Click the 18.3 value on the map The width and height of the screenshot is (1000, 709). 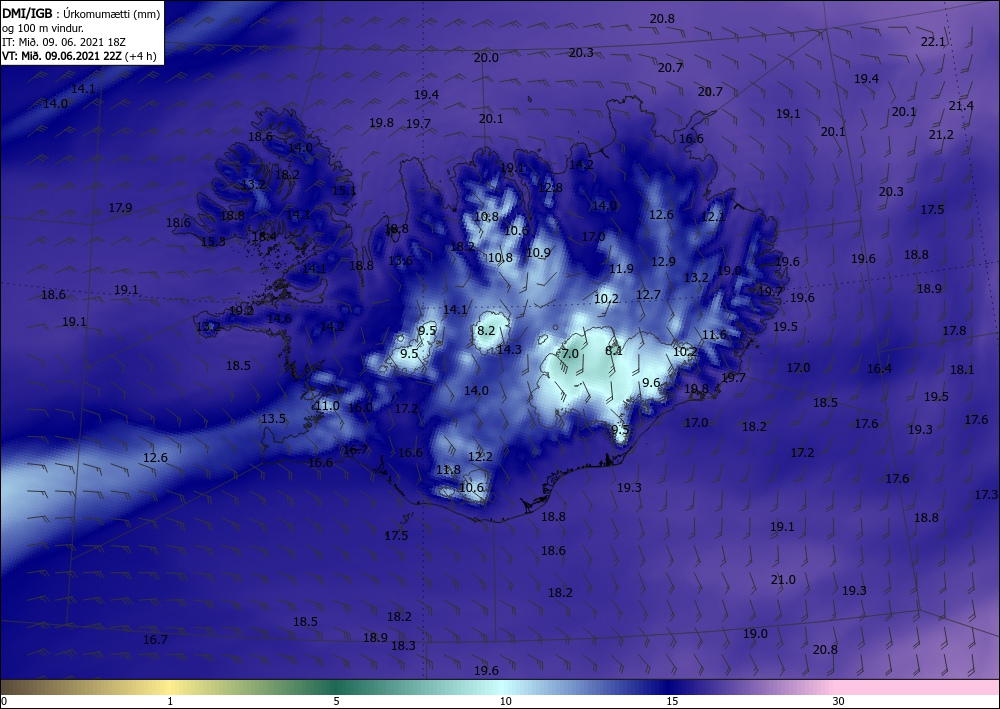tap(403, 646)
